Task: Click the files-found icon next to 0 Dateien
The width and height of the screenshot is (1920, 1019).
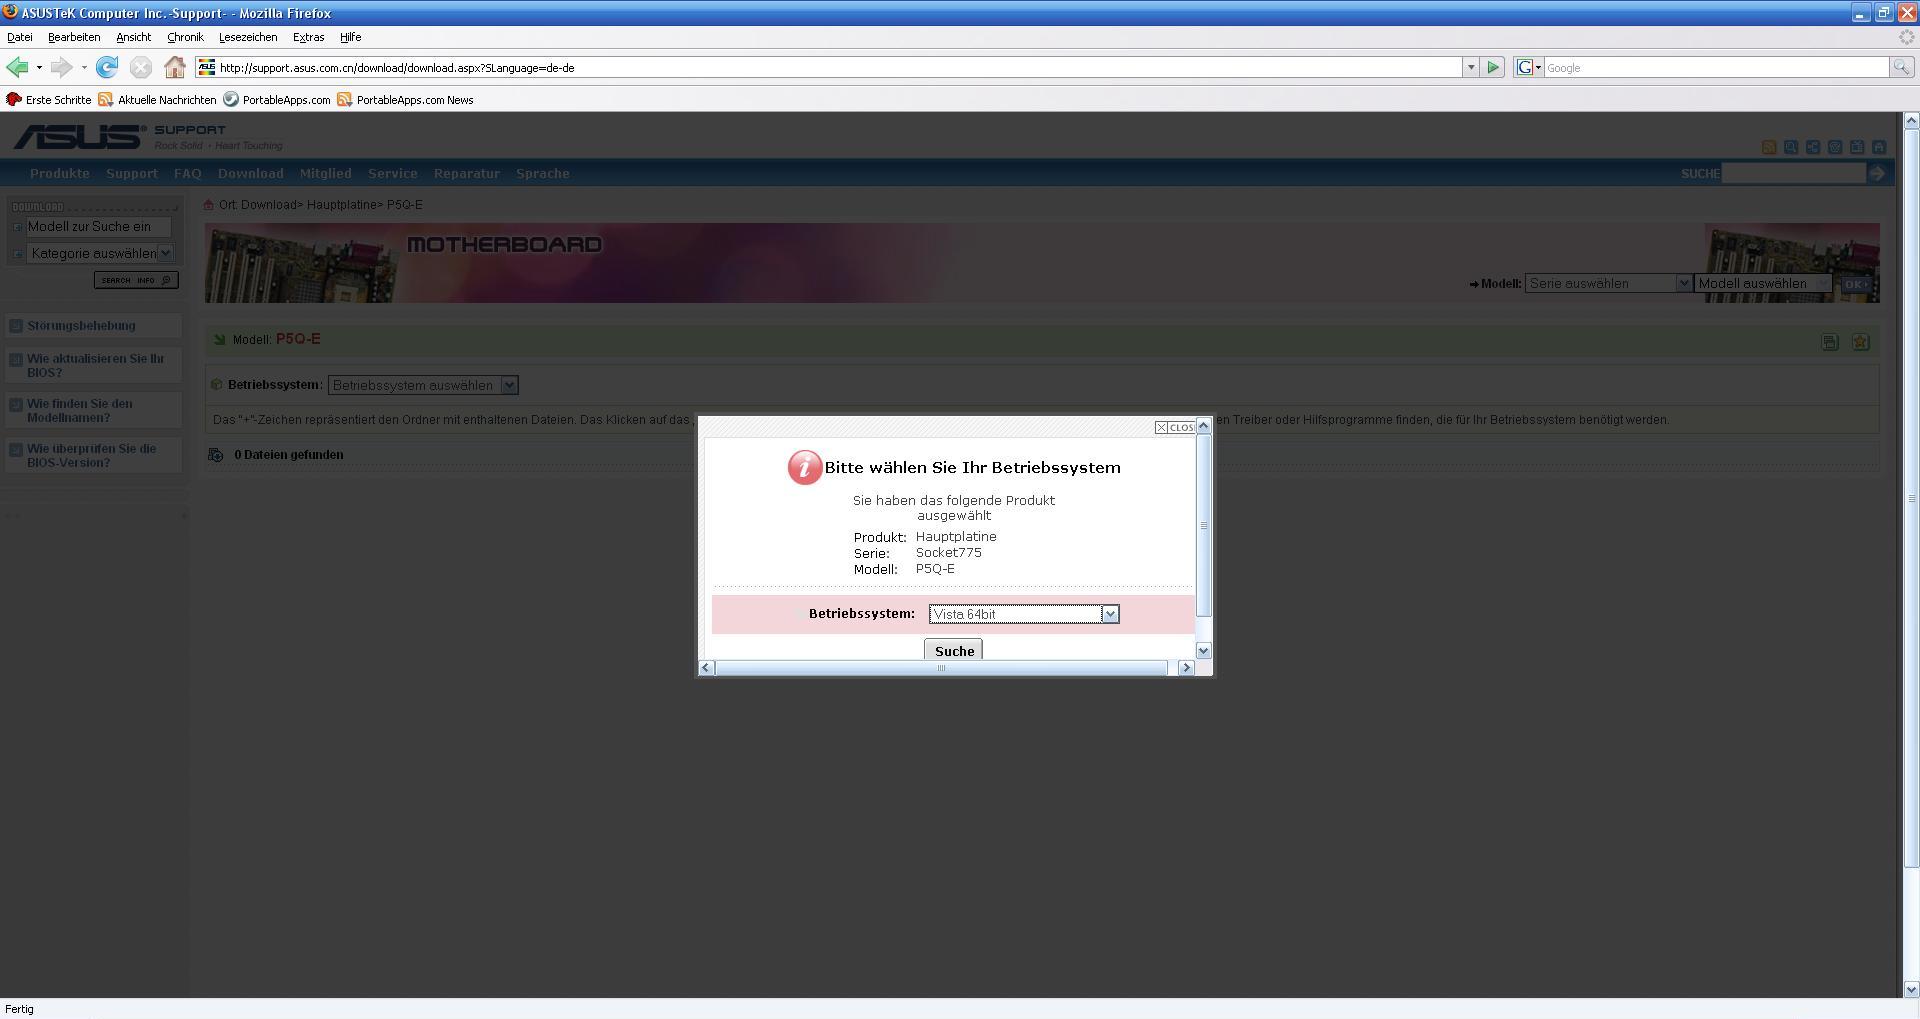Action: click(x=216, y=455)
